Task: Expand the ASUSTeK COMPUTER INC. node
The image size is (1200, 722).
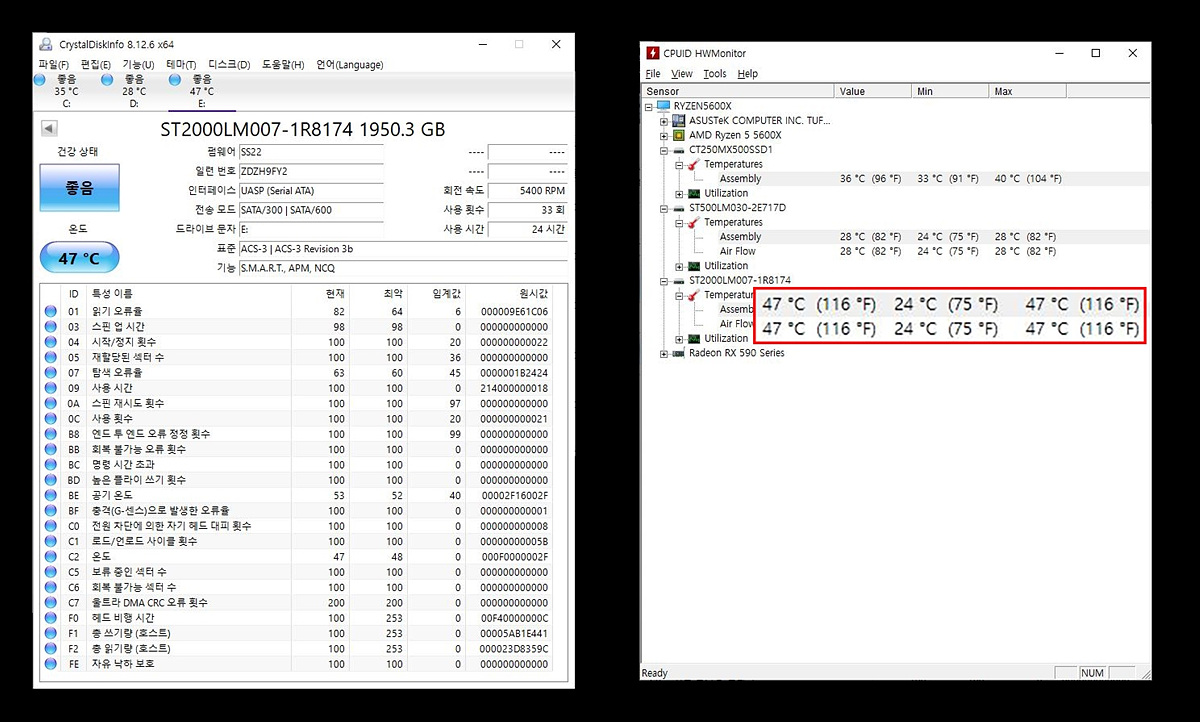Action: (x=664, y=121)
